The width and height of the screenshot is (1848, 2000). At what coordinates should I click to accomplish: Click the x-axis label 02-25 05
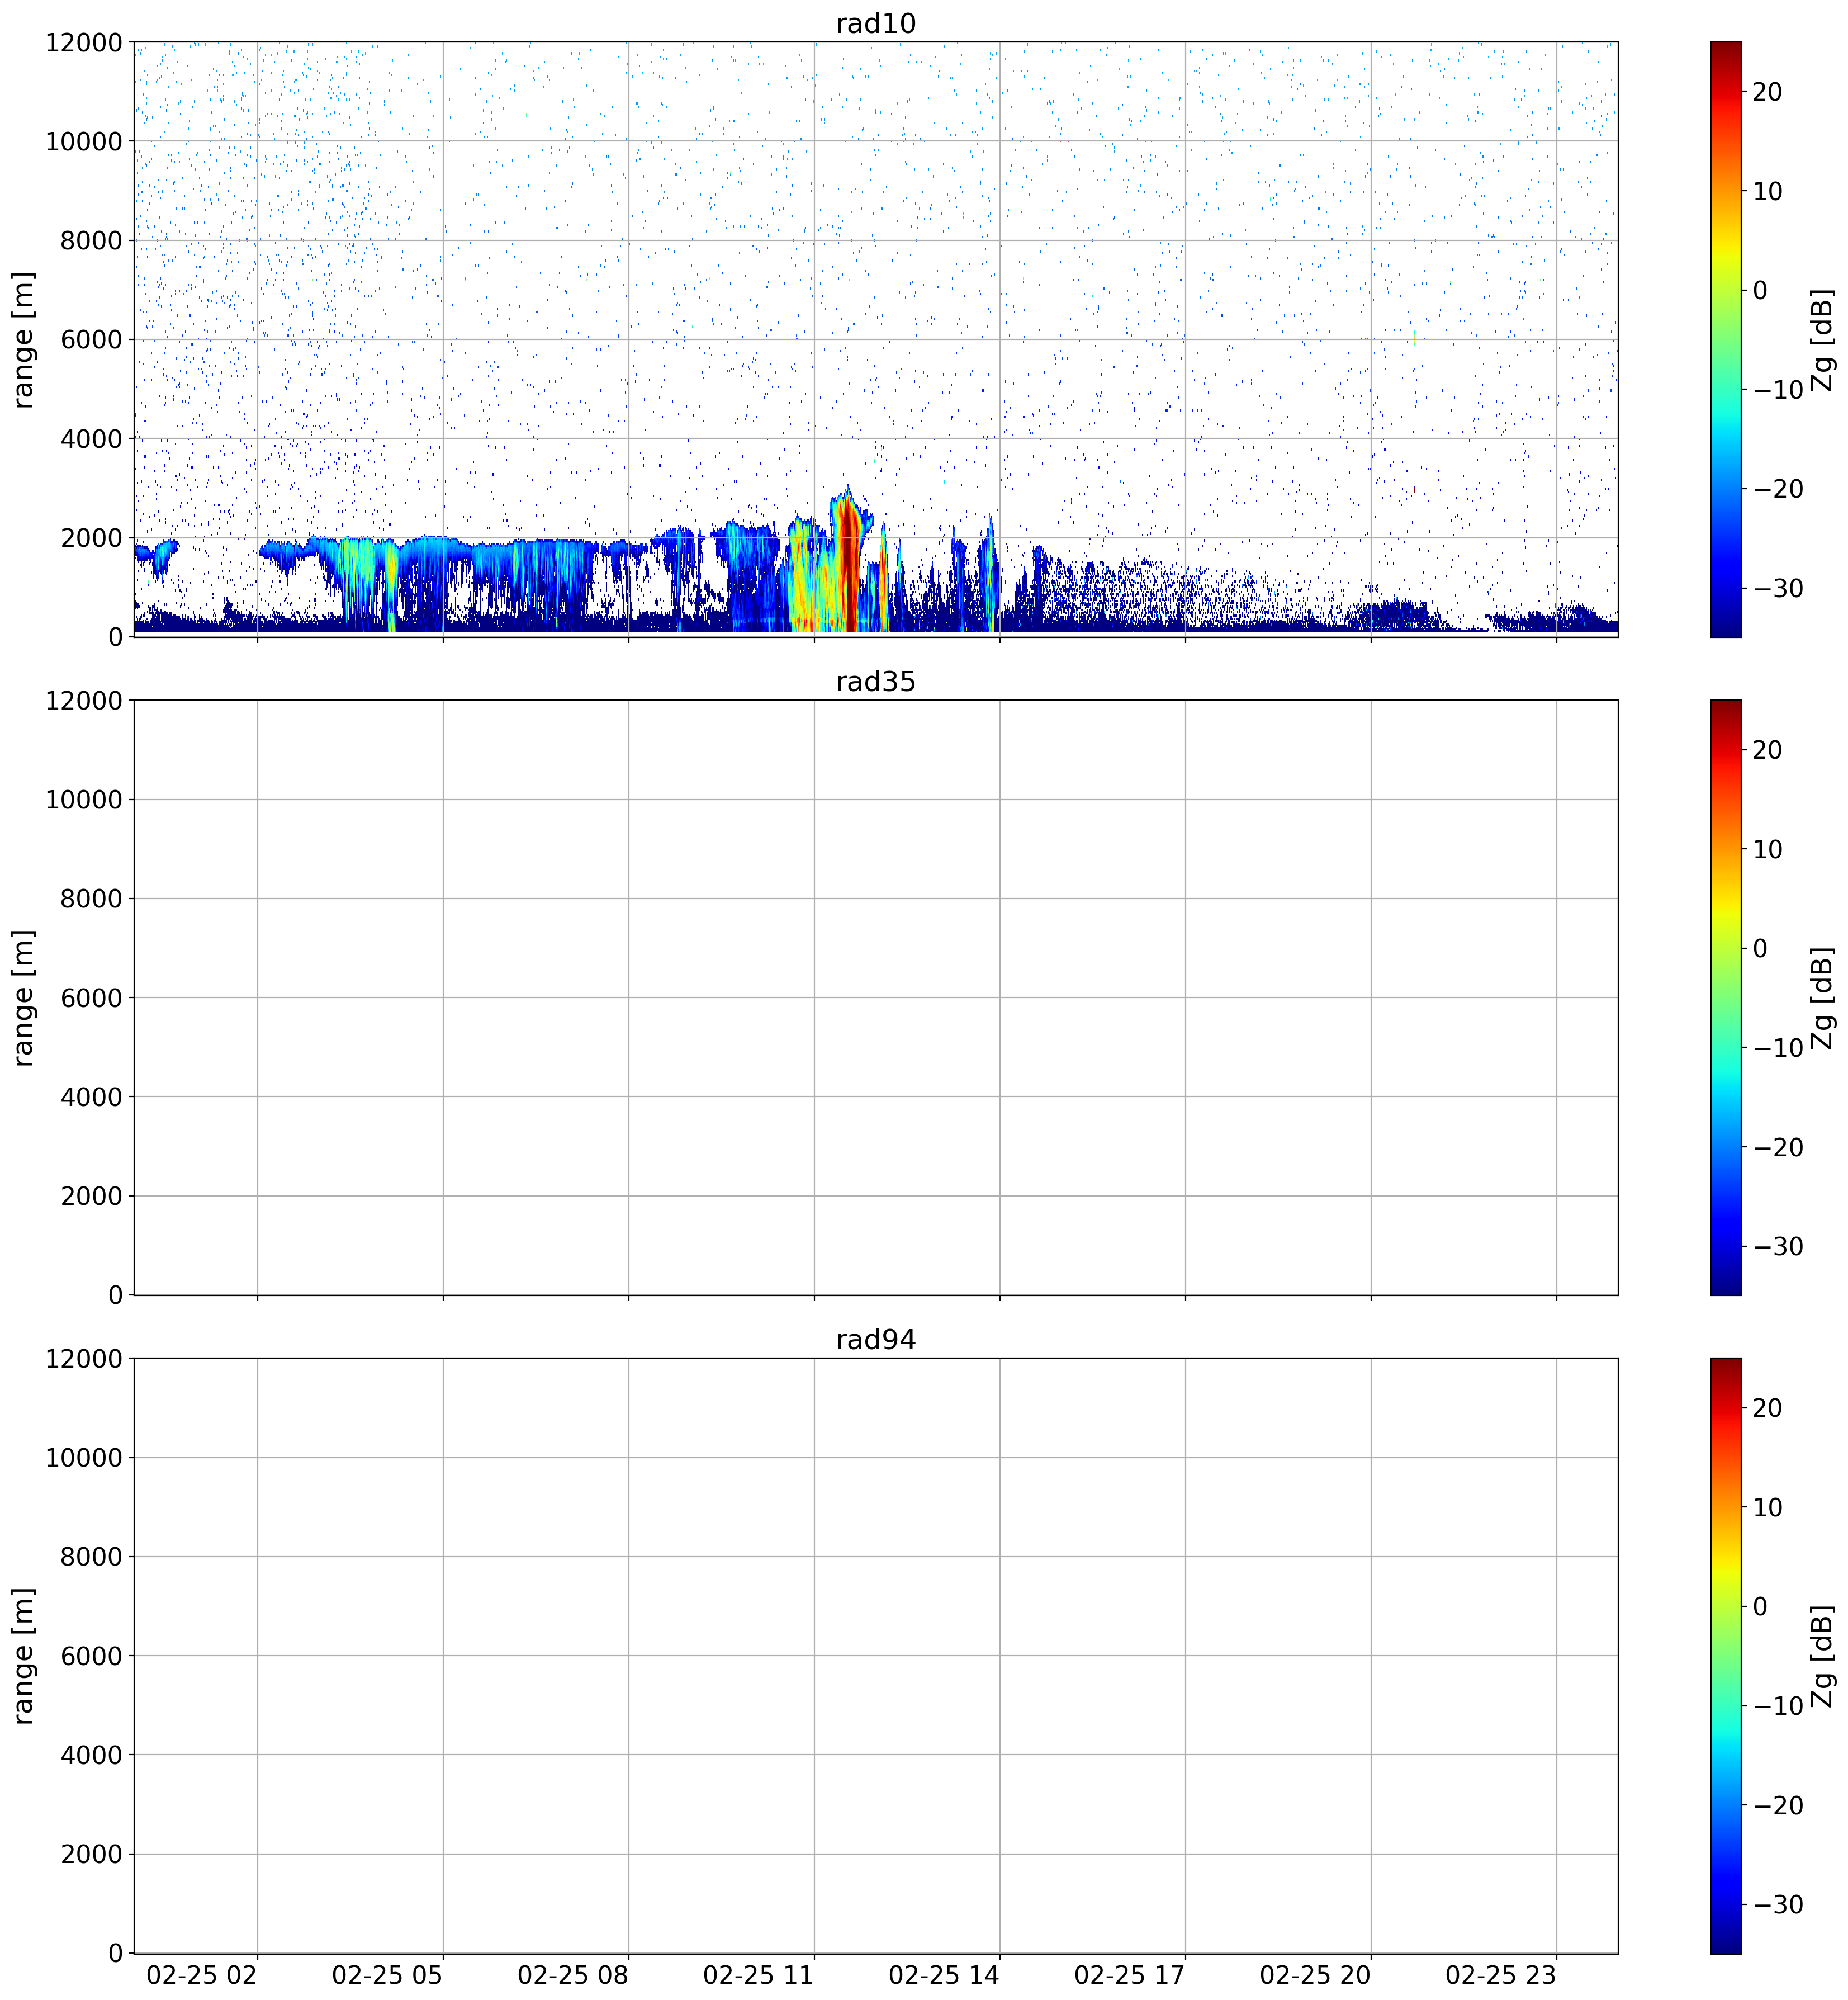387,1976
